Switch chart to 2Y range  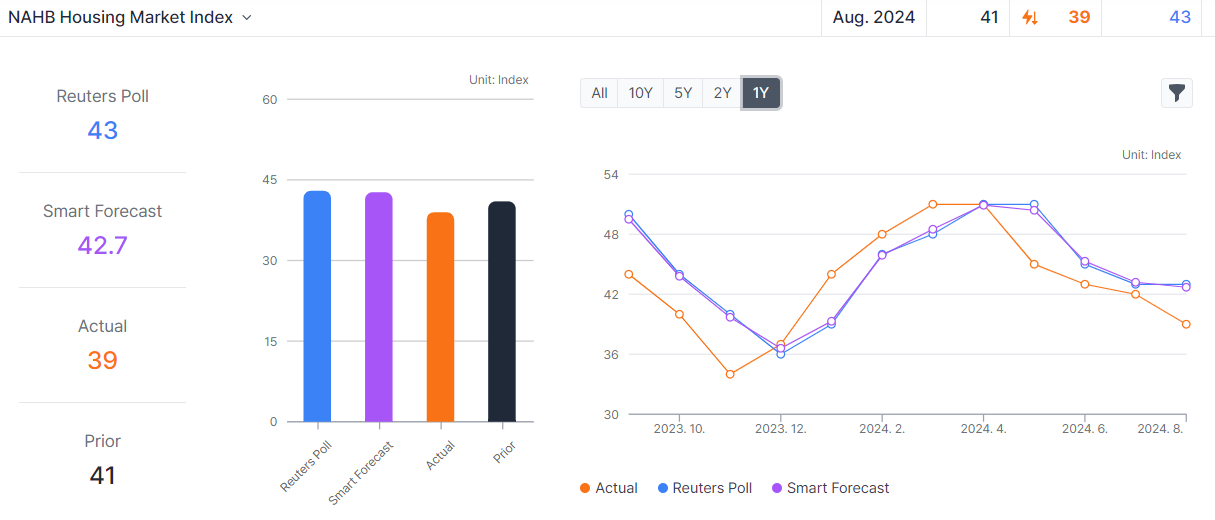pyautogui.click(x=722, y=93)
